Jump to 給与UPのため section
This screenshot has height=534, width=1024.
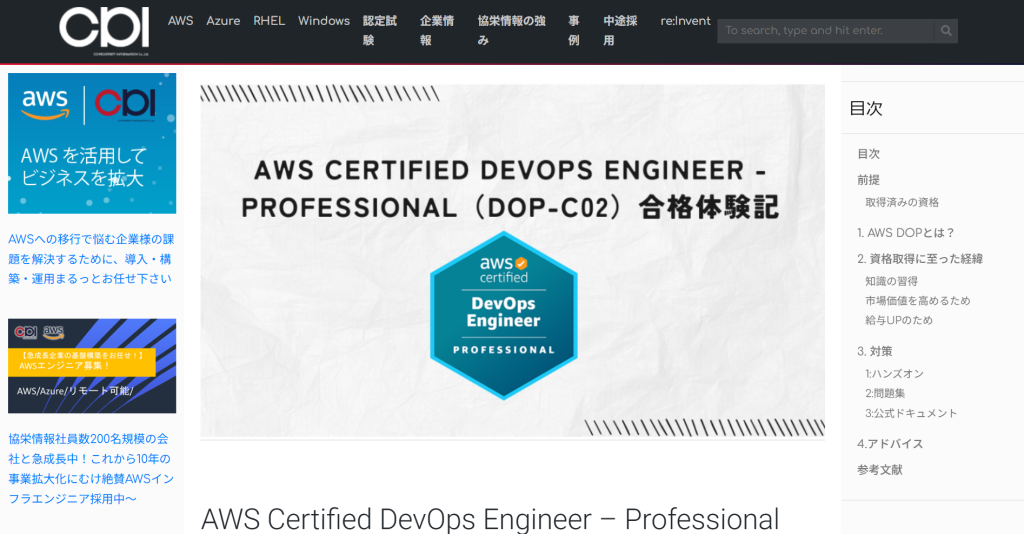point(899,321)
